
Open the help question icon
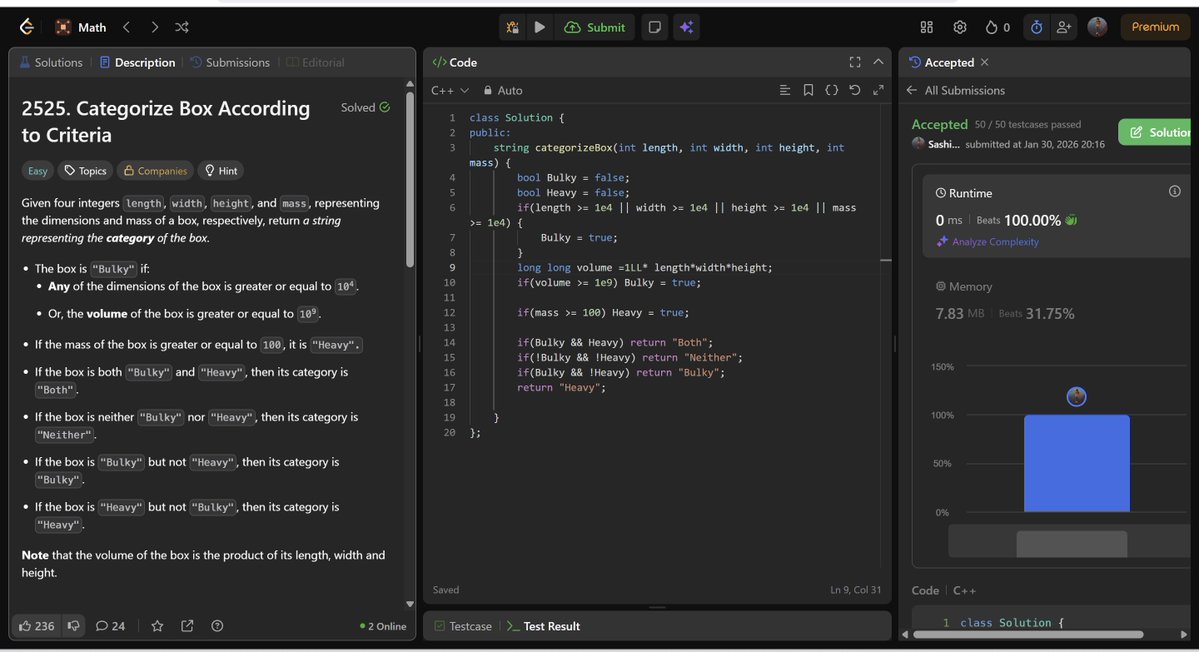[217, 626]
